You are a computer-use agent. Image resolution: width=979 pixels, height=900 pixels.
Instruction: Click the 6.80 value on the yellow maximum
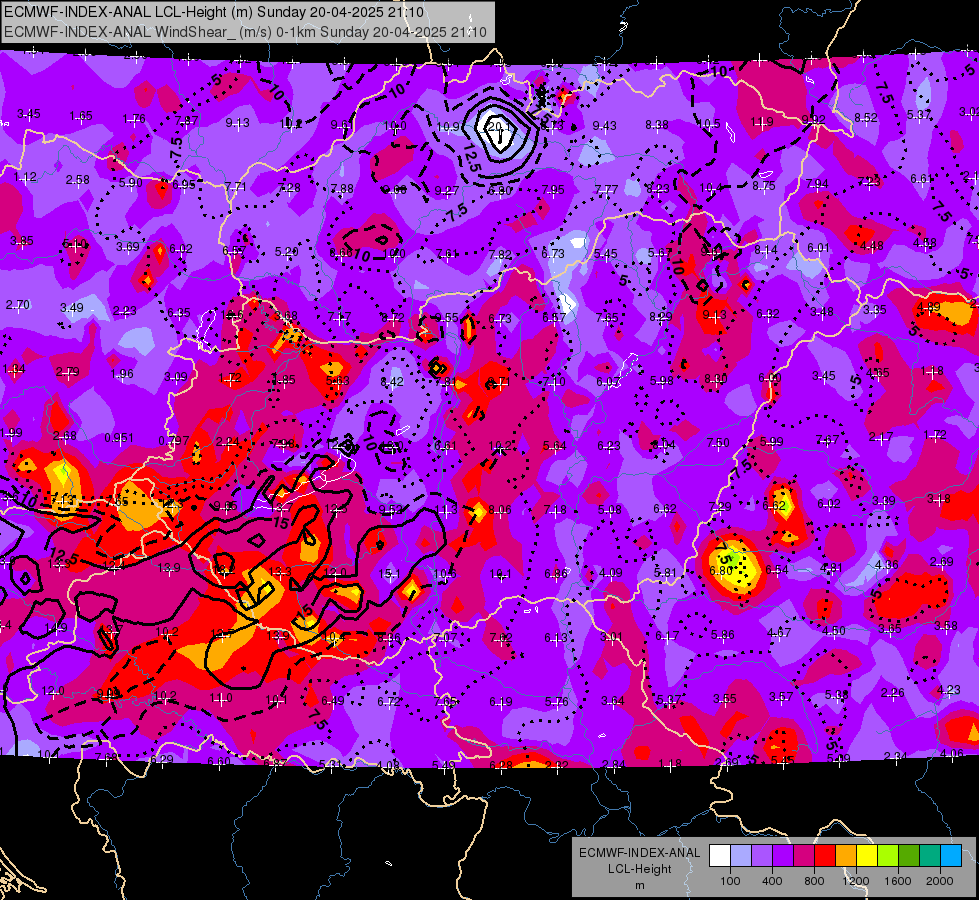pyautogui.click(x=721, y=571)
